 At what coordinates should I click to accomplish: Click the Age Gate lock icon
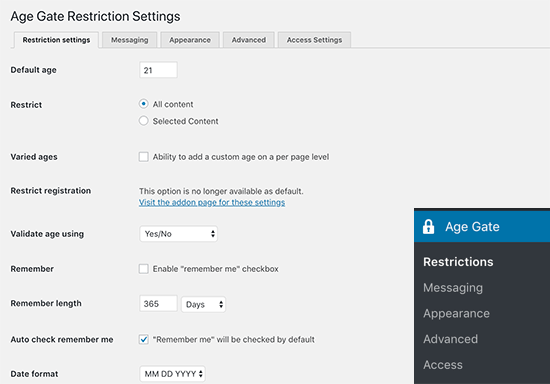428,227
